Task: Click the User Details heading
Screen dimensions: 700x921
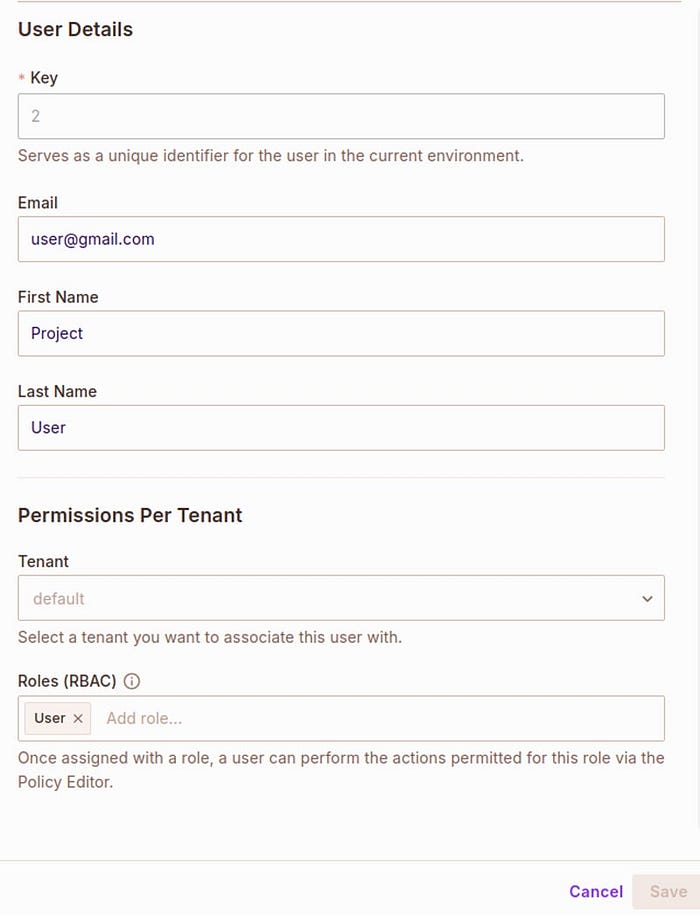Action: (75, 29)
